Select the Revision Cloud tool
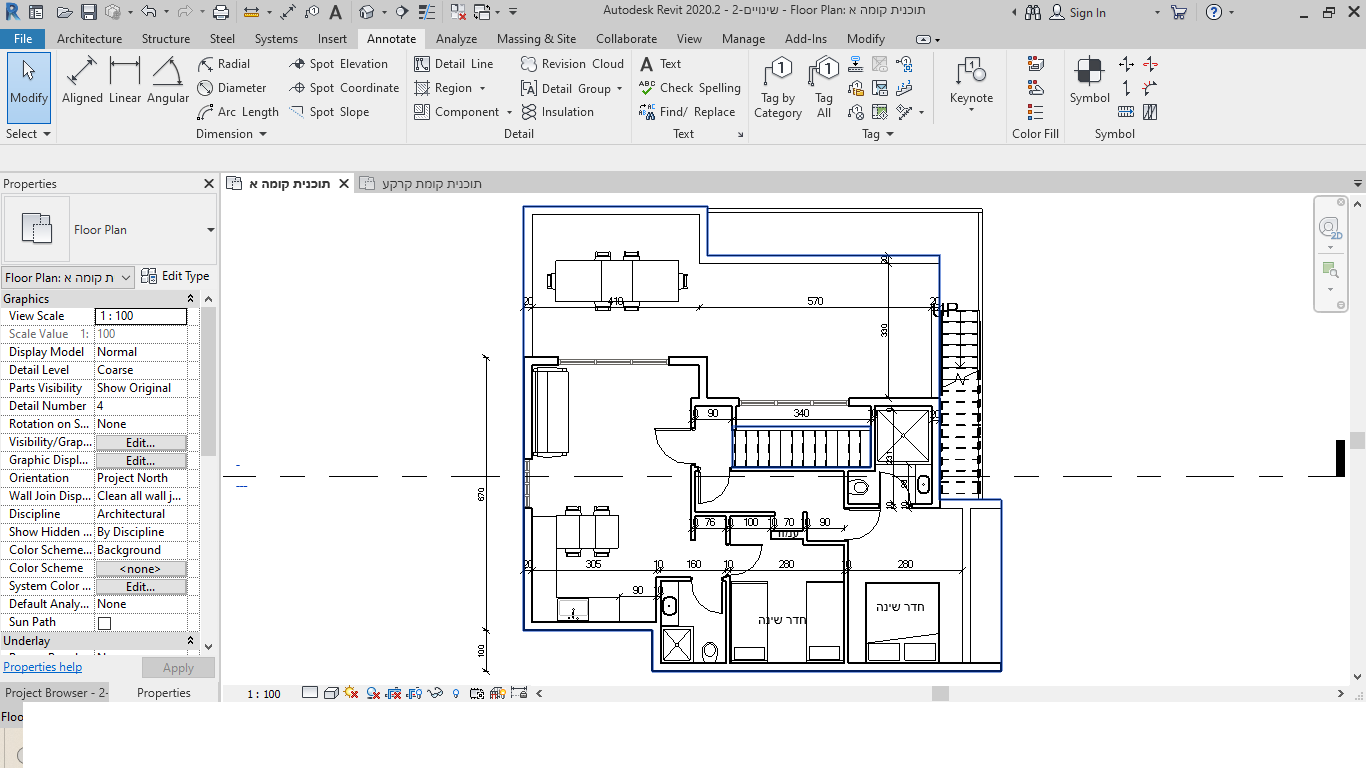This screenshot has height=768, width=1366. point(572,63)
